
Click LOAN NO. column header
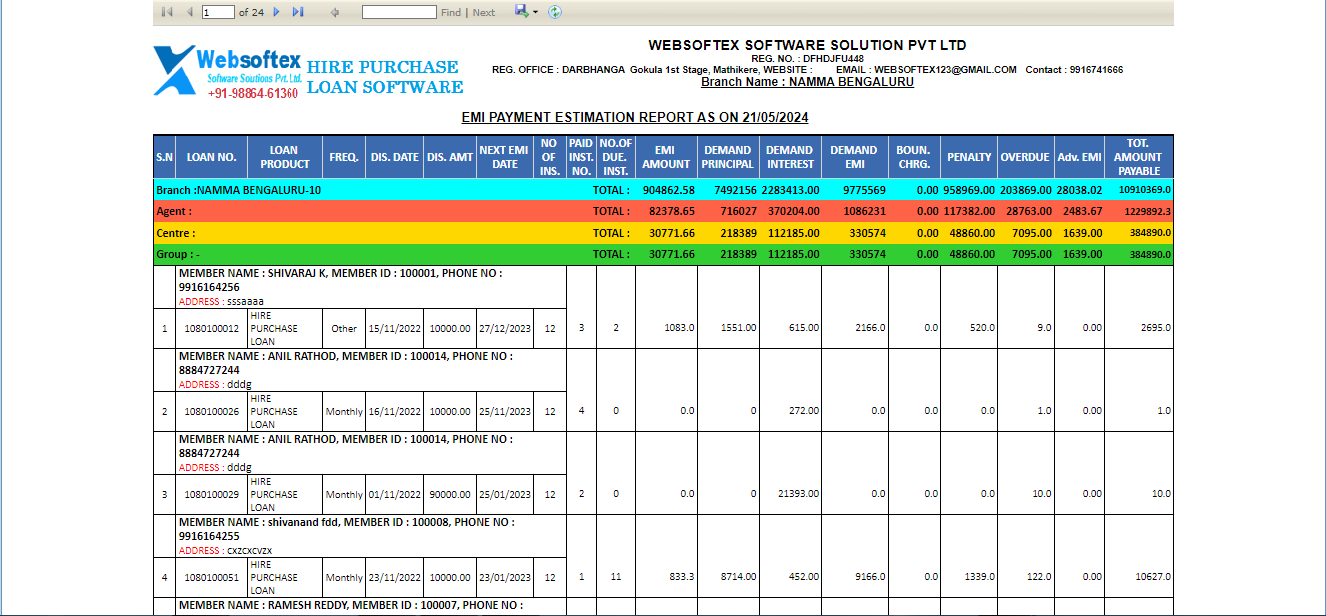click(212, 157)
